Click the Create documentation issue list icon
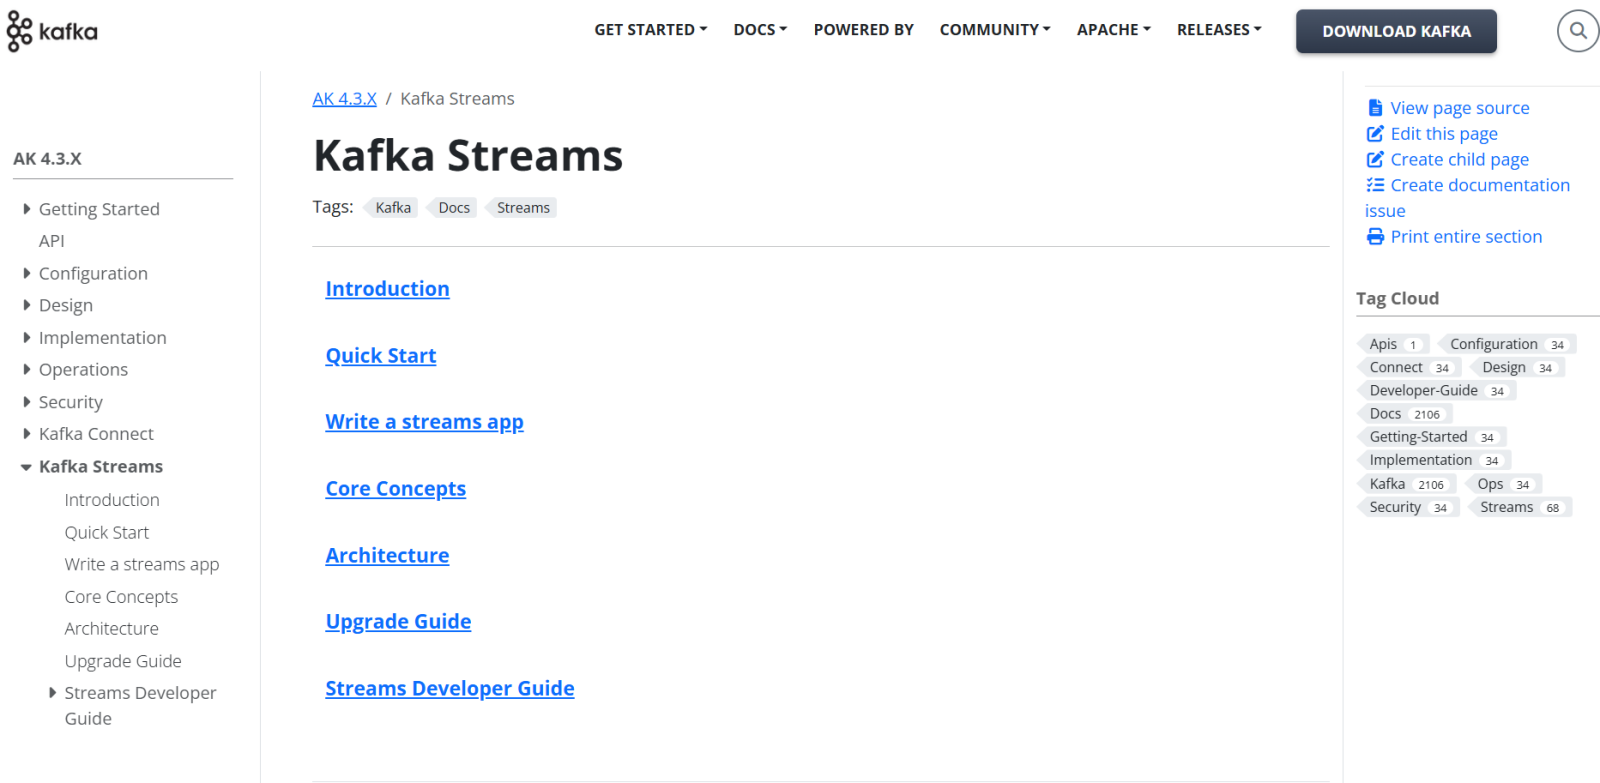Viewport: 1600px width, 783px height. [x=1375, y=185]
